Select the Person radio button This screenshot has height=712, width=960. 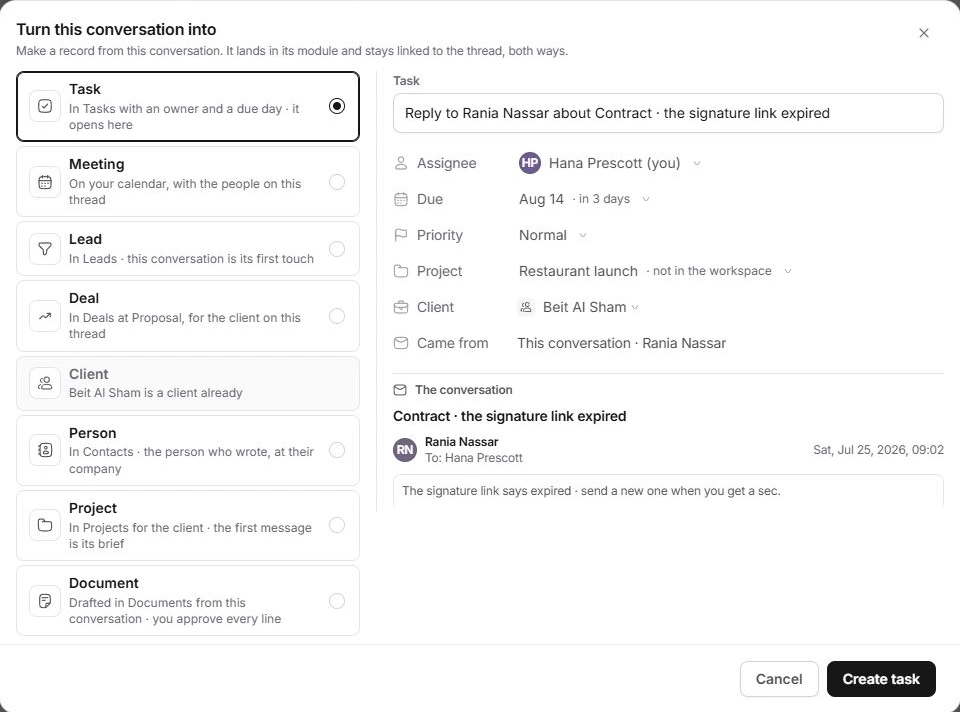pos(337,450)
